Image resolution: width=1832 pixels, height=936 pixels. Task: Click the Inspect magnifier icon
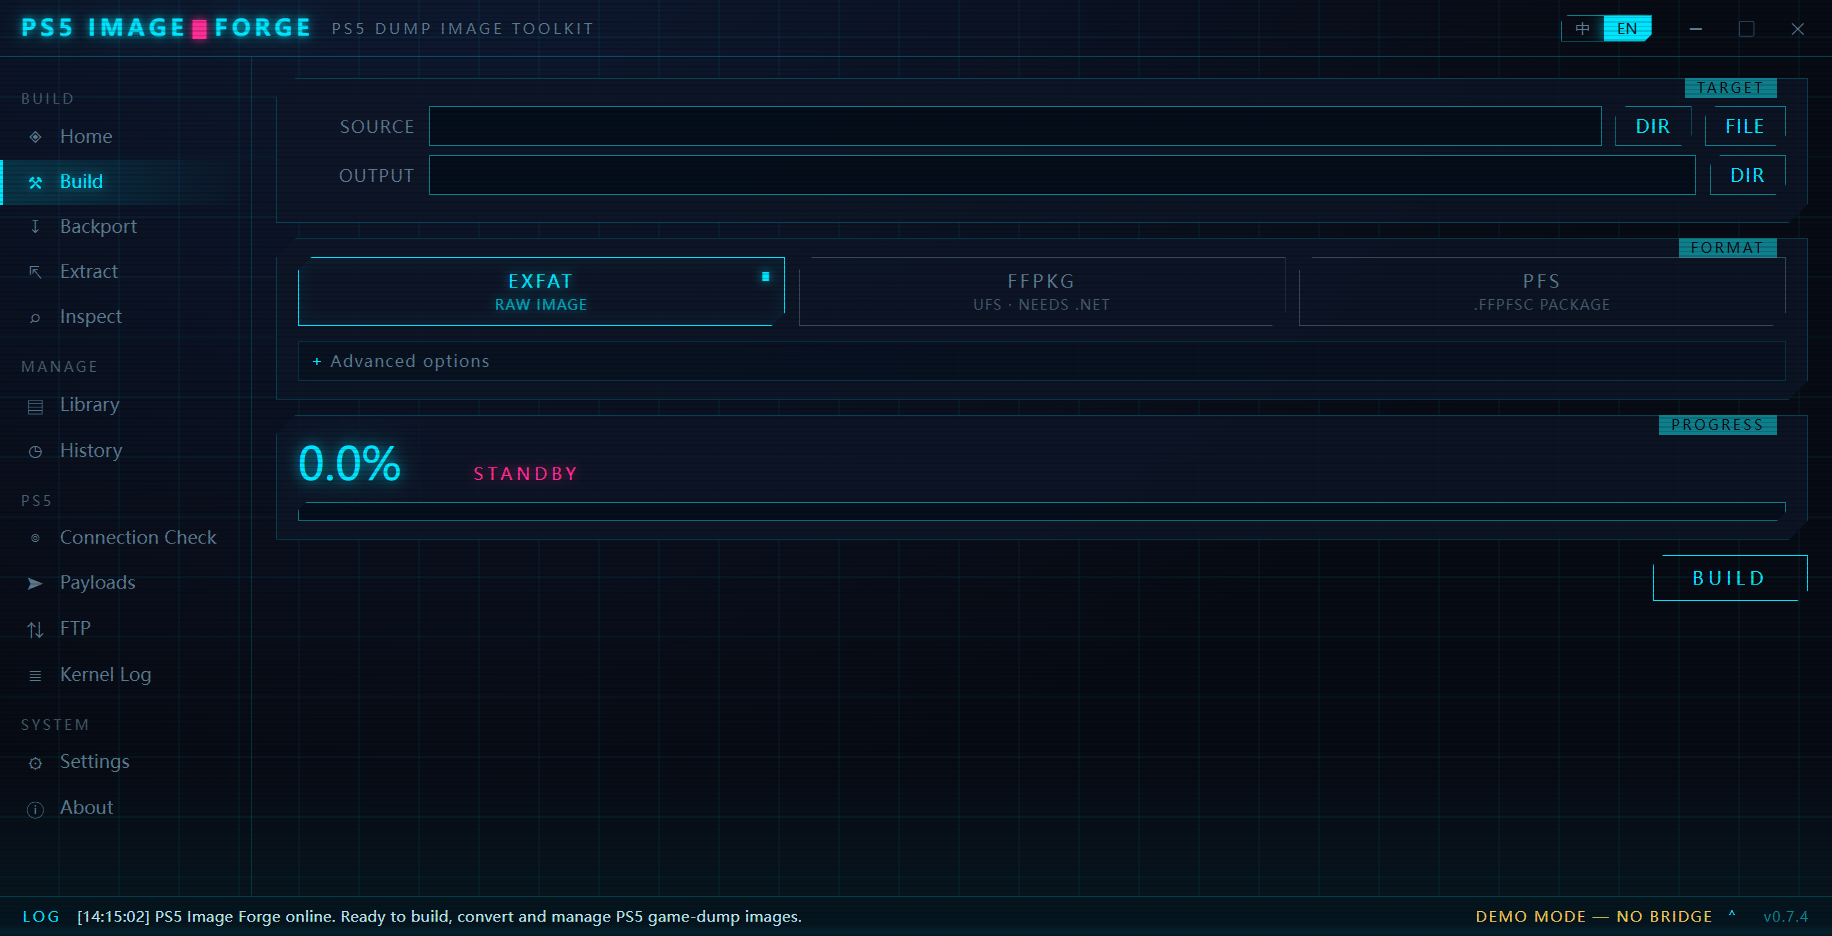[x=35, y=318]
